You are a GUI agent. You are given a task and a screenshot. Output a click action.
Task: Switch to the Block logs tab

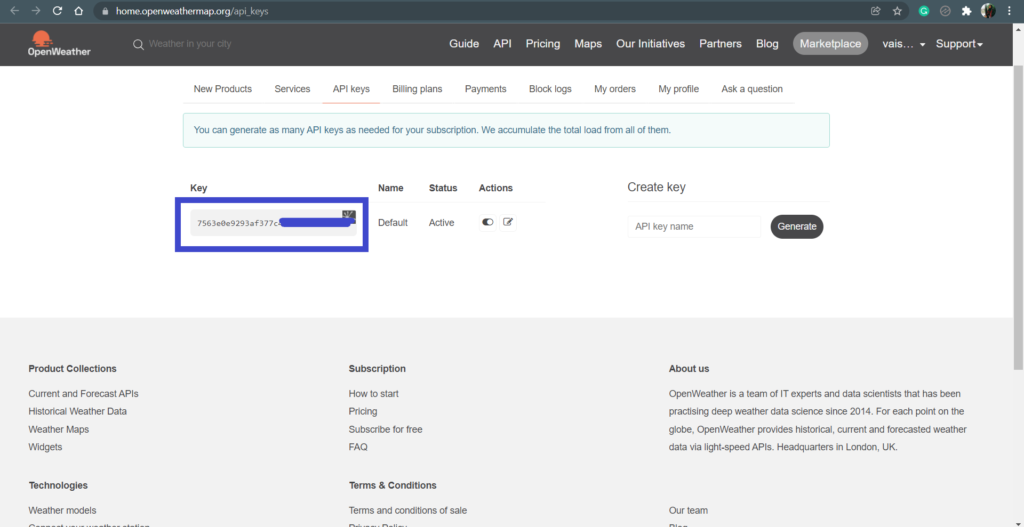tap(550, 89)
